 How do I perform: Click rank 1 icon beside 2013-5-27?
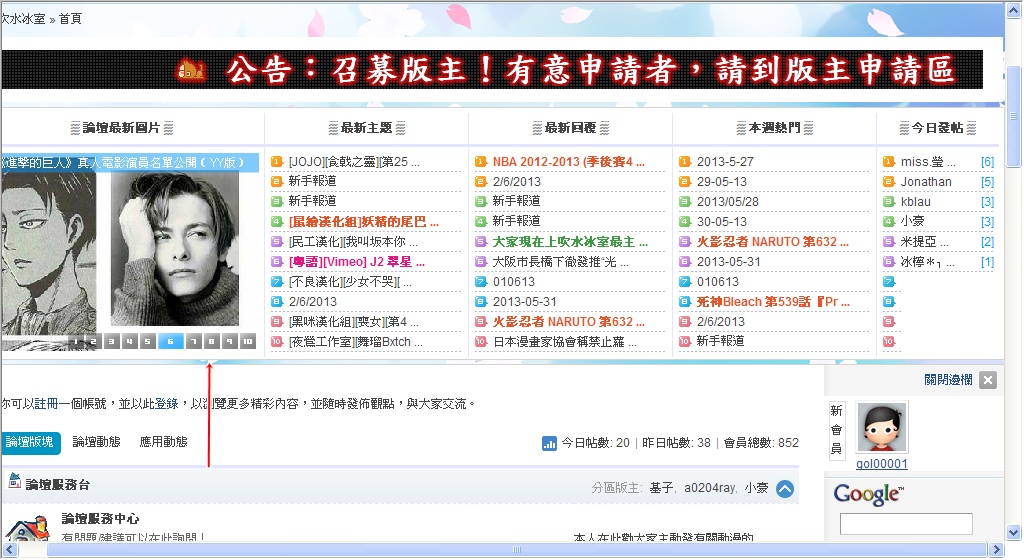tap(684, 162)
